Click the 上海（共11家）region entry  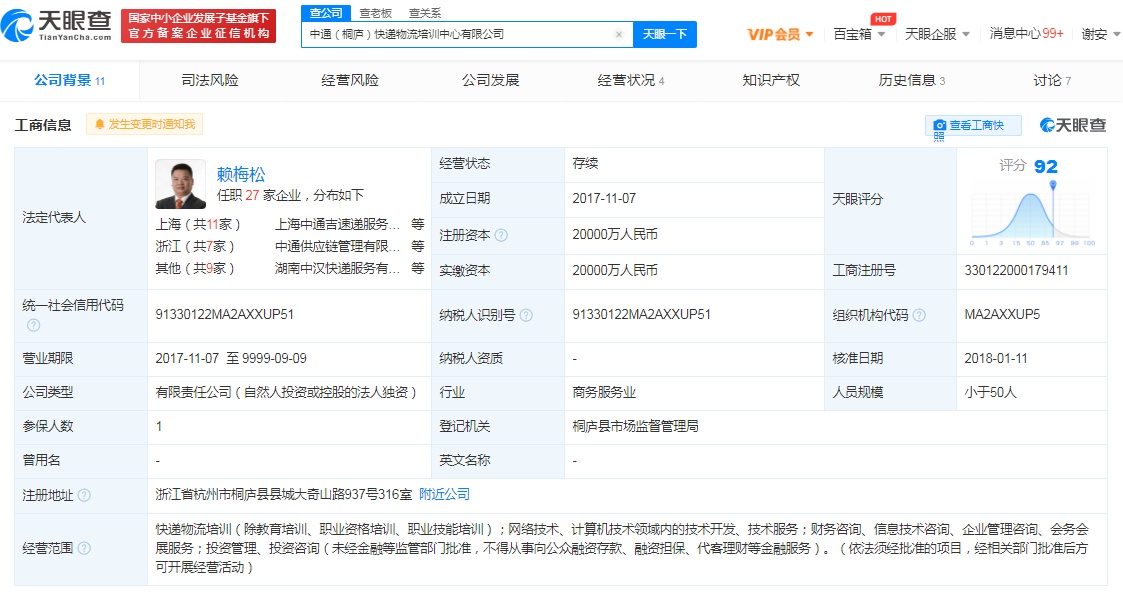pyautogui.click(x=198, y=224)
